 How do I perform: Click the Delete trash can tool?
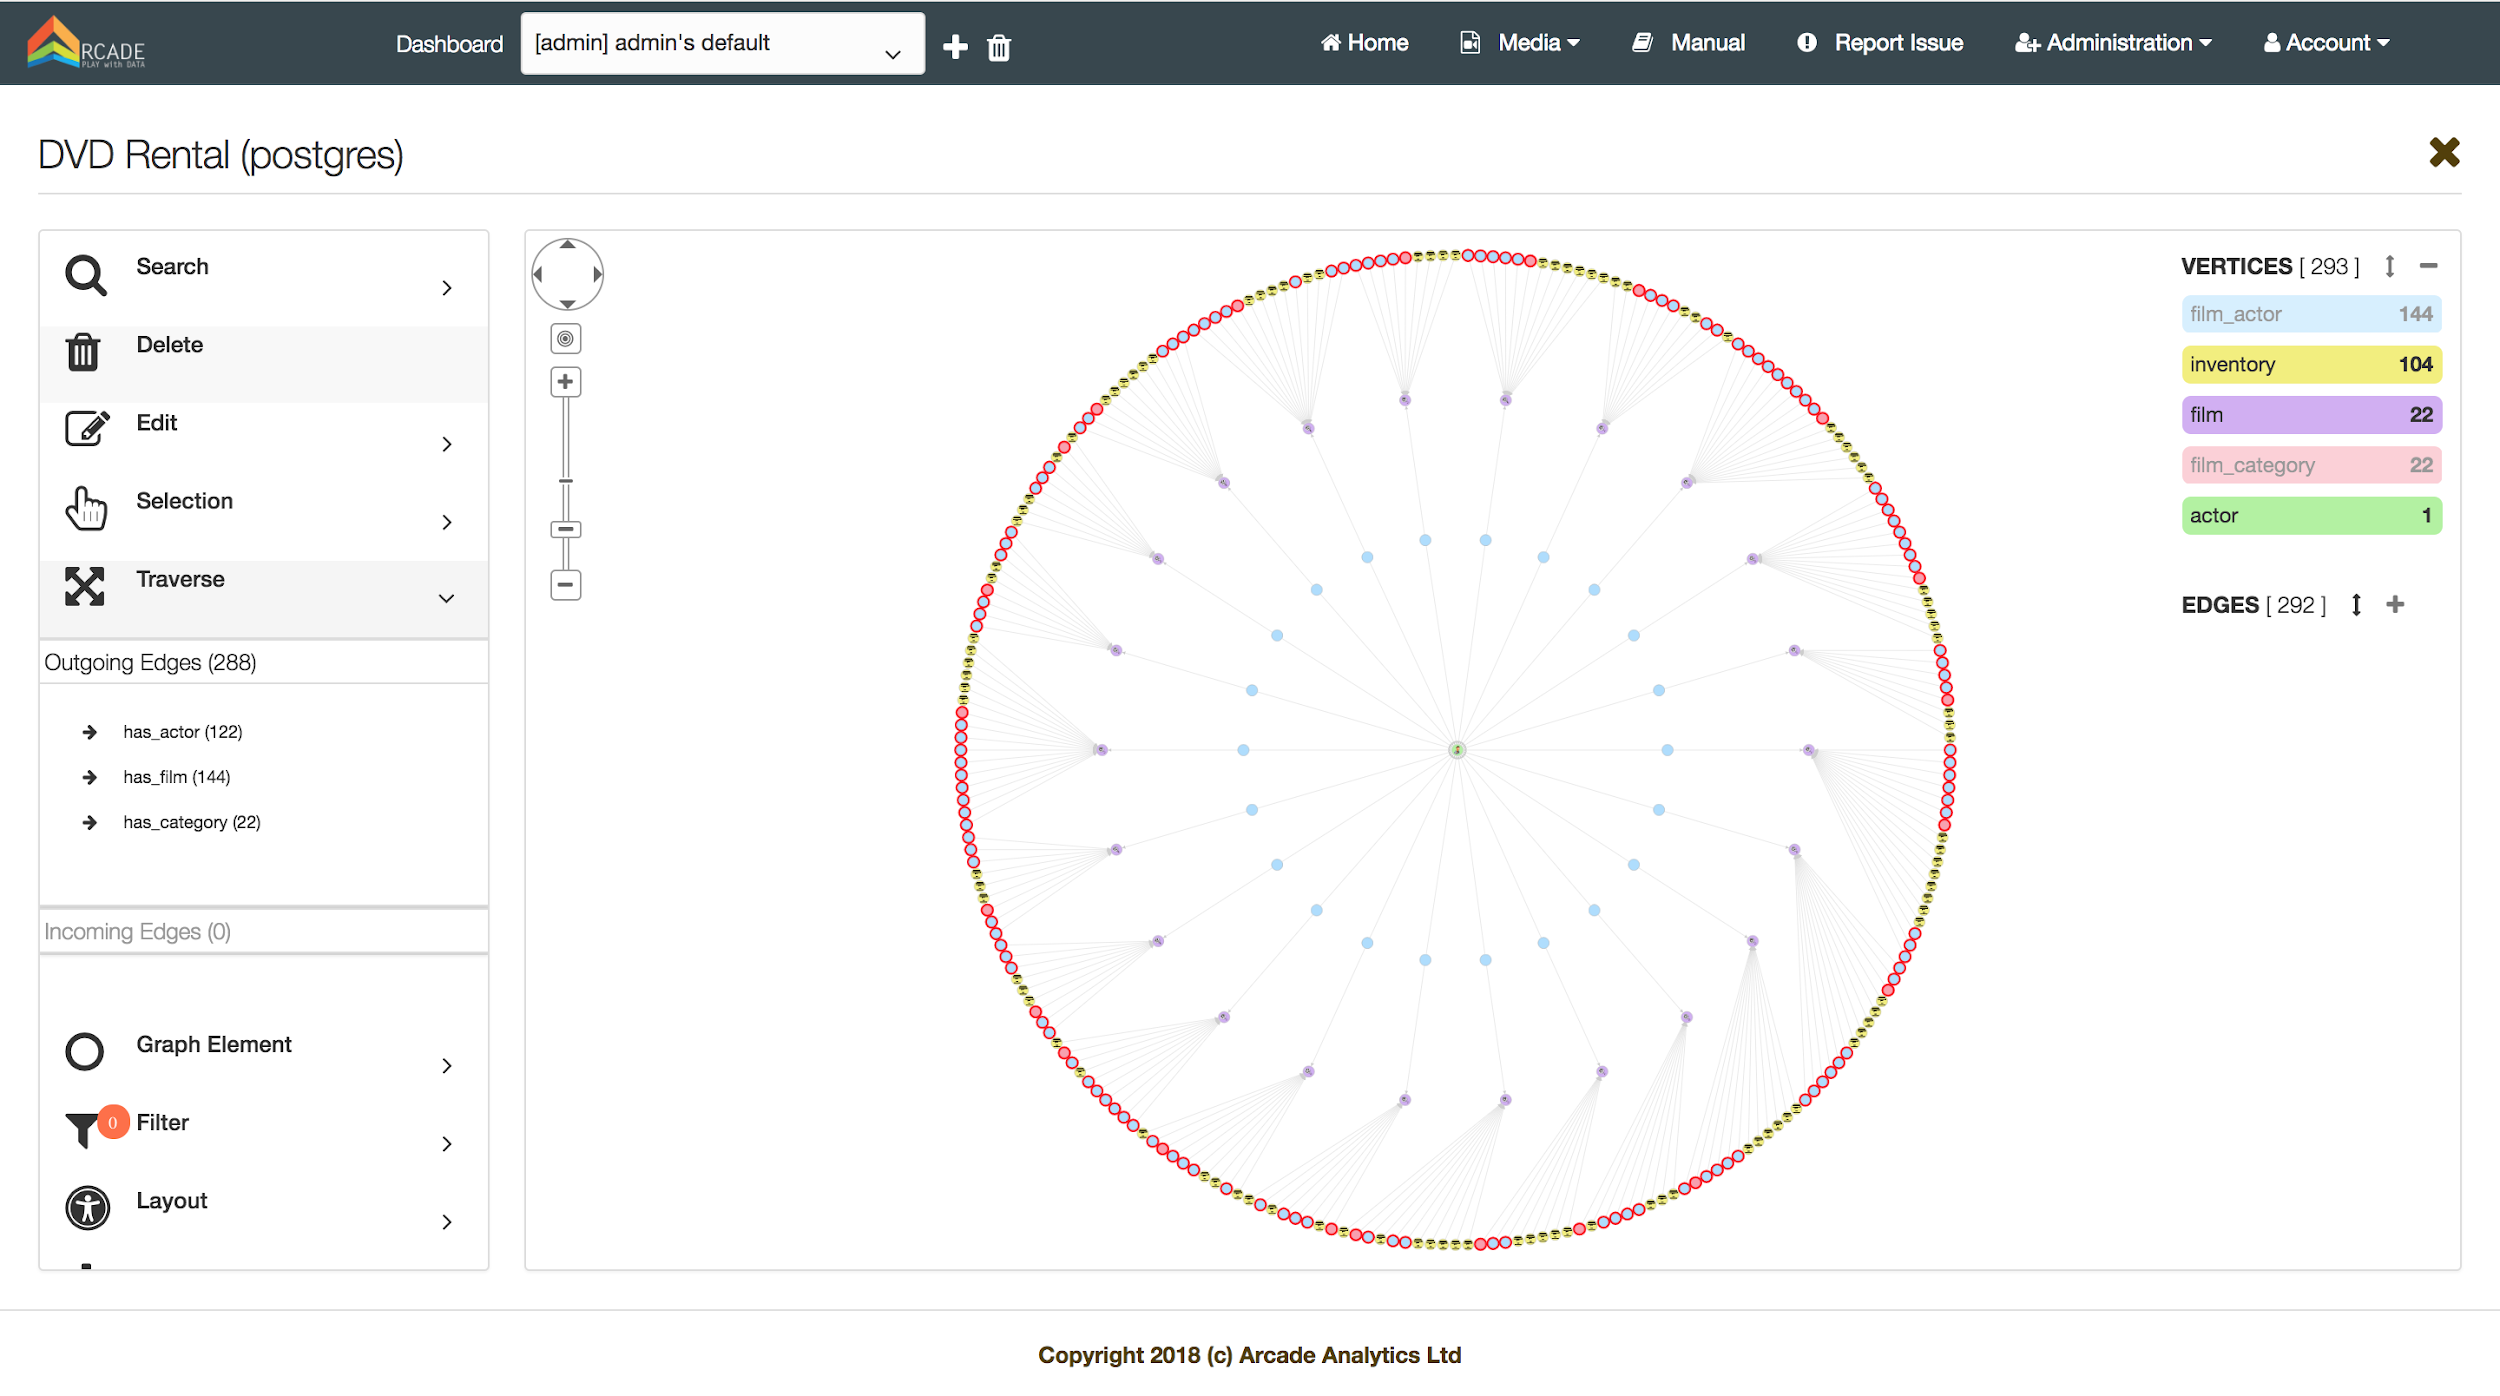(x=83, y=352)
